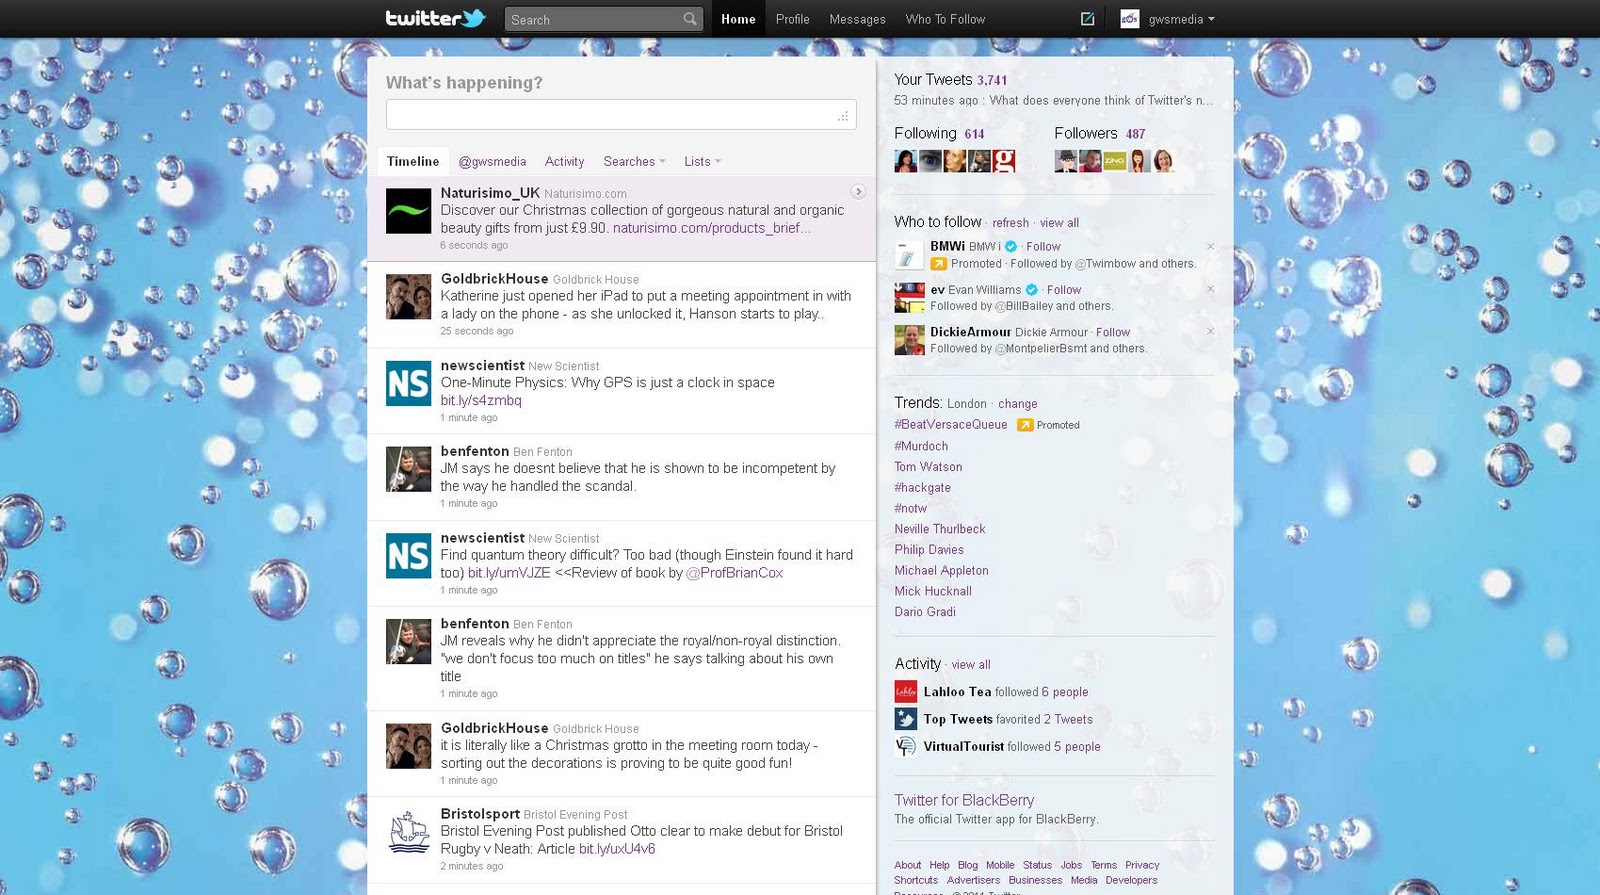The image size is (1600, 895).
Task: Open the Privacy footer link
Action: click(x=1142, y=865)
